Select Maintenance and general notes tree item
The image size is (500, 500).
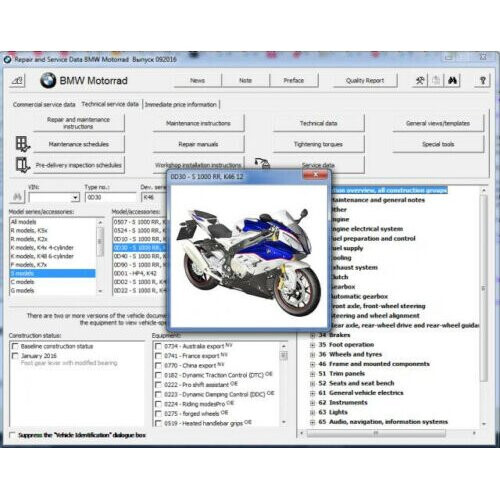coord(378,200)
